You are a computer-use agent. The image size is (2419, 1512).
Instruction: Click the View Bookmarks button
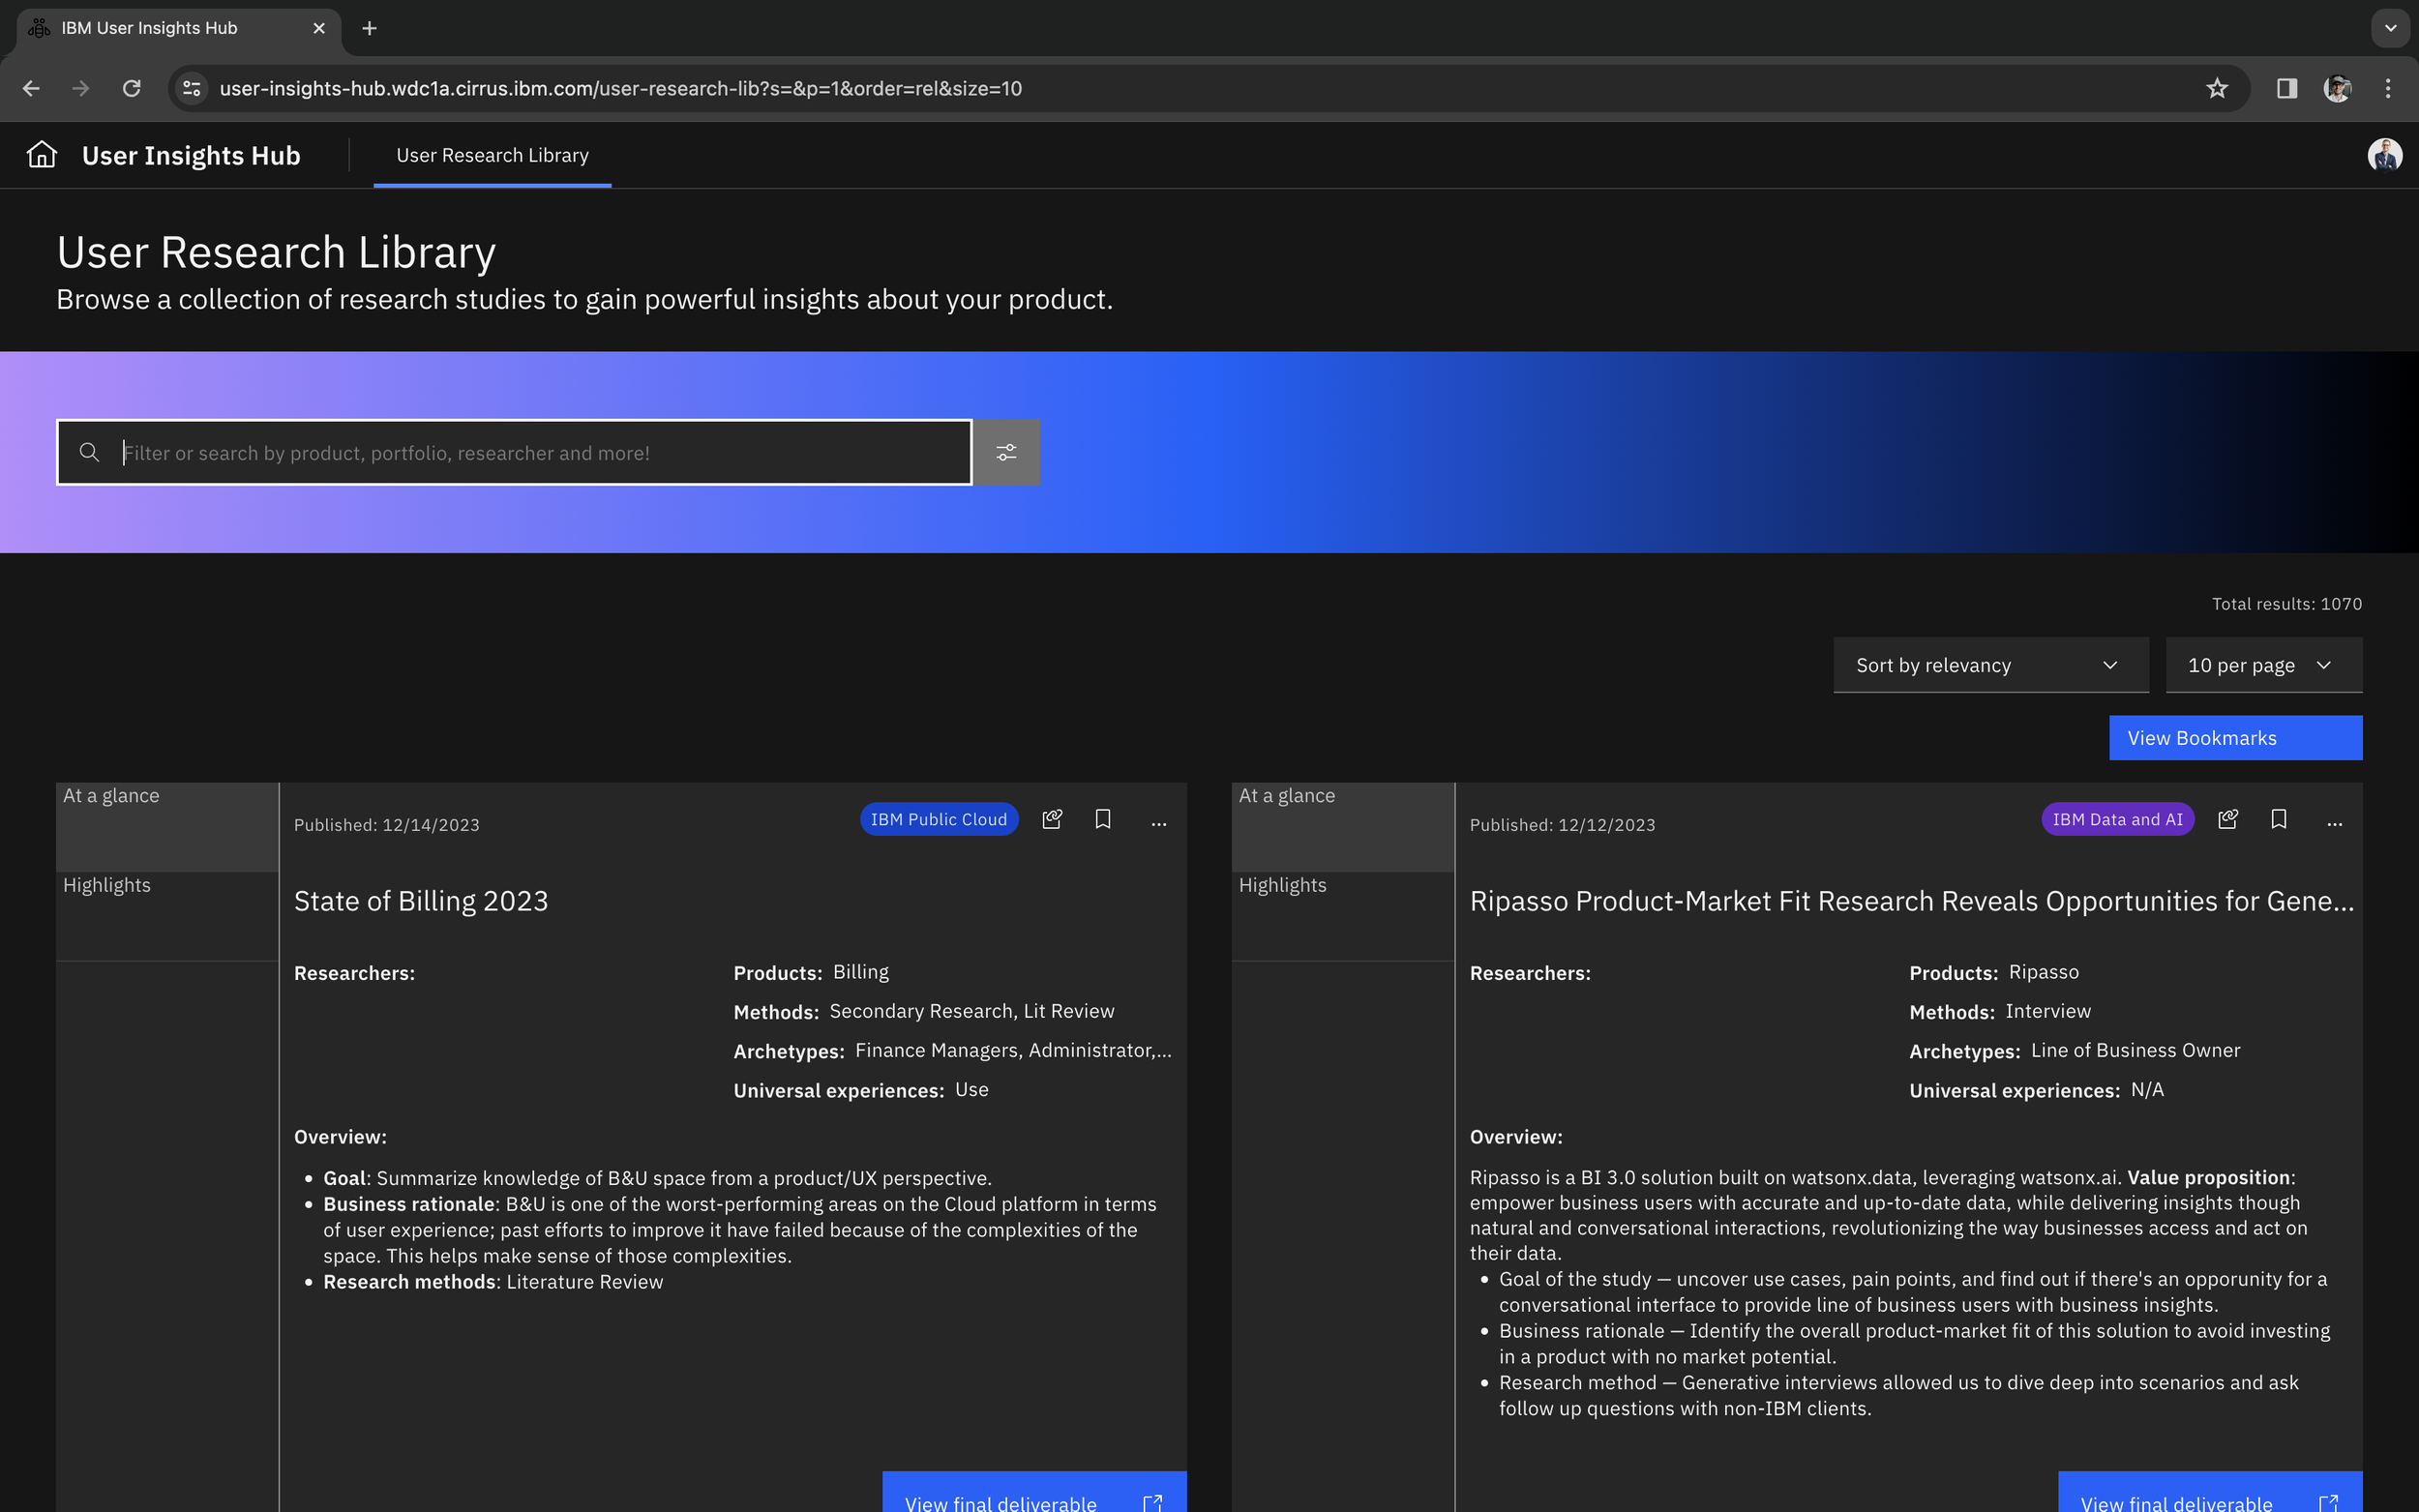click(x=2236, y=738)
